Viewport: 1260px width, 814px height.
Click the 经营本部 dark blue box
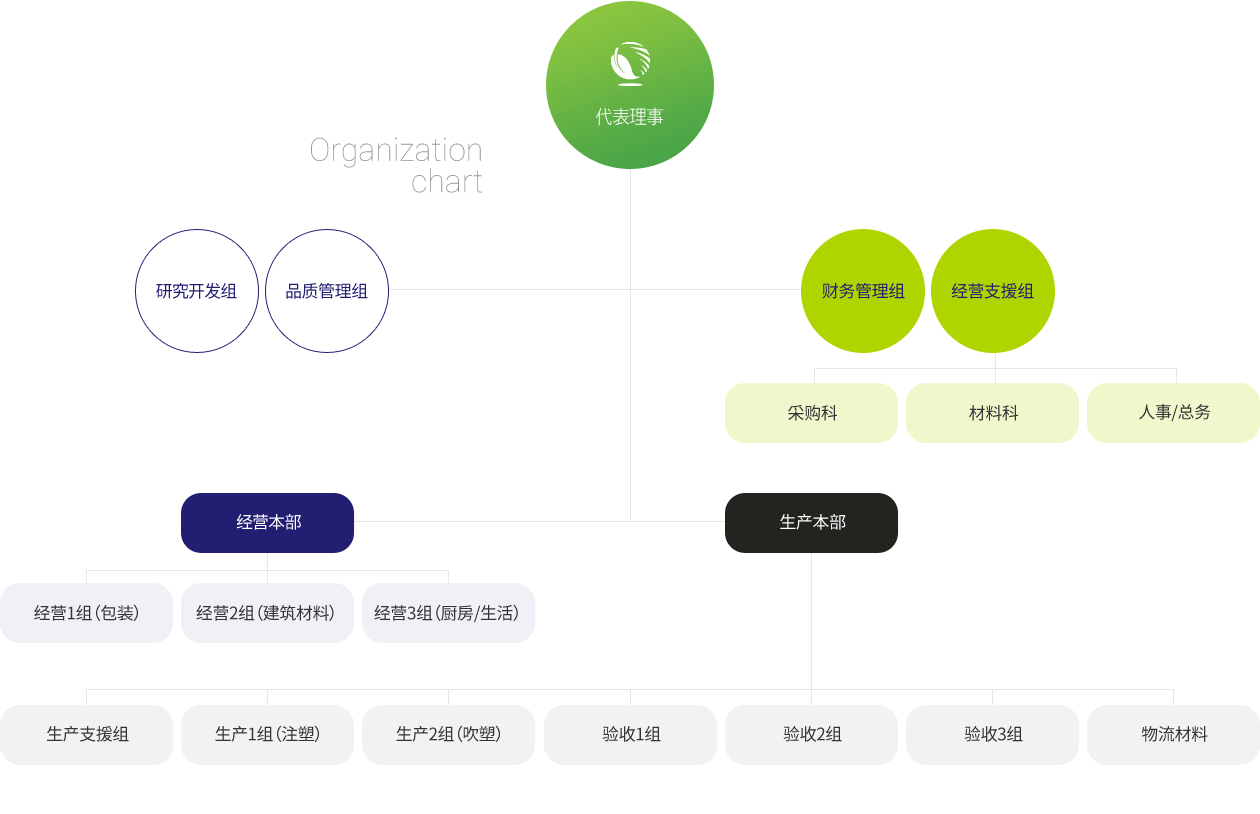[267, 523]
